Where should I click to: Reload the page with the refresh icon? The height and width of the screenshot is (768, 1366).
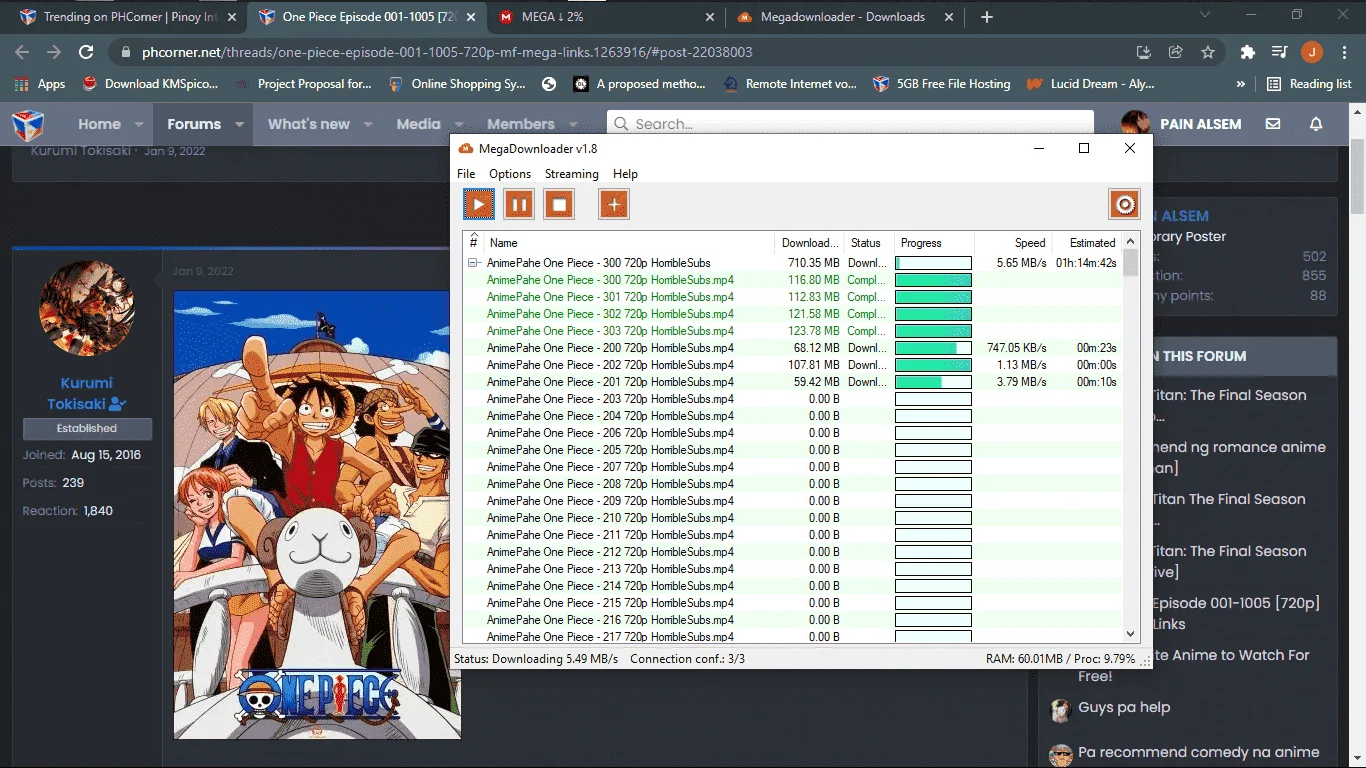86,52
